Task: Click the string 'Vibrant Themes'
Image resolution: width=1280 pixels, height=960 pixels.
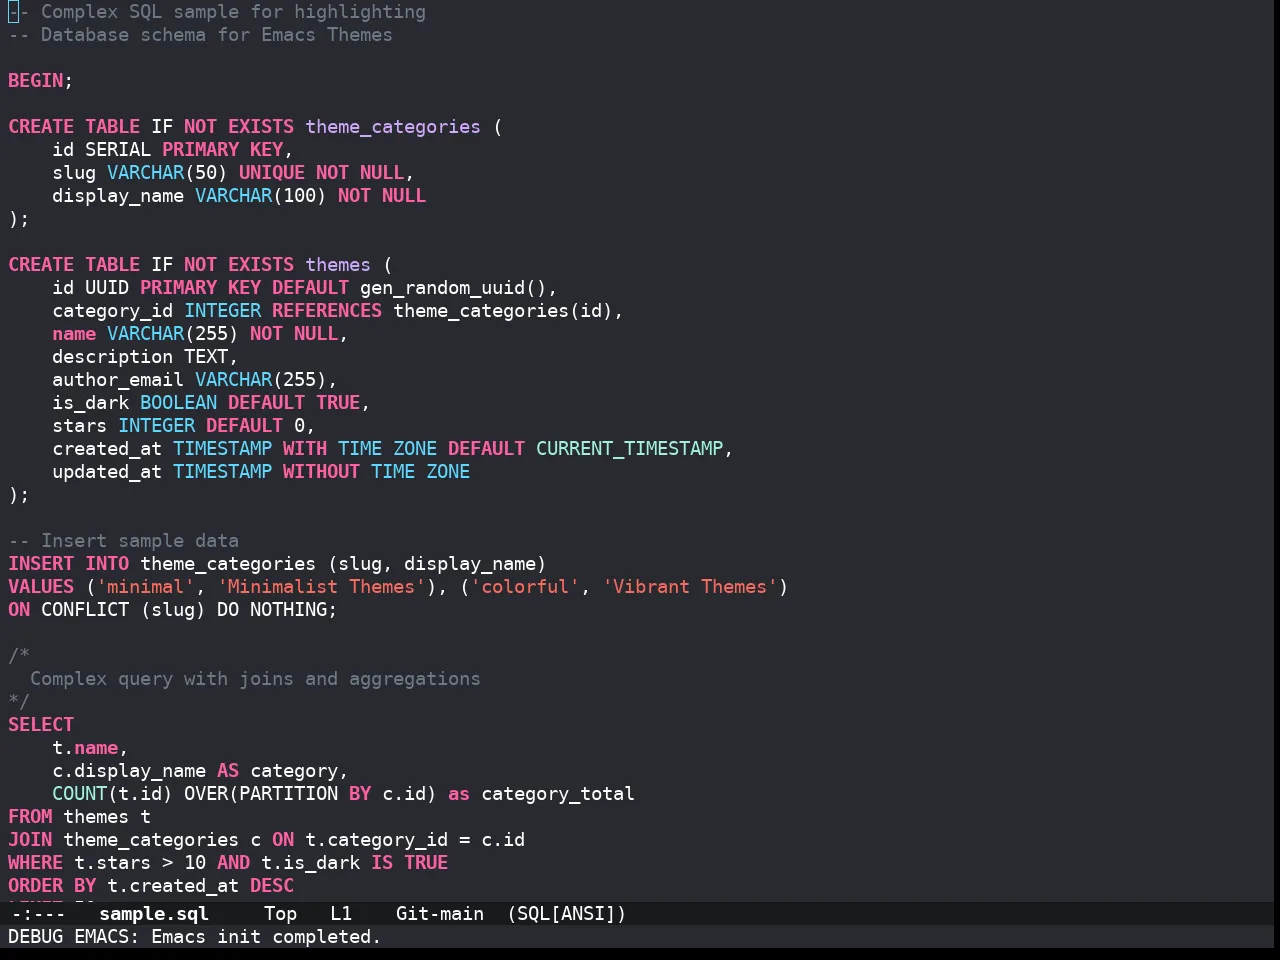Action: click(x=690, y=586)
